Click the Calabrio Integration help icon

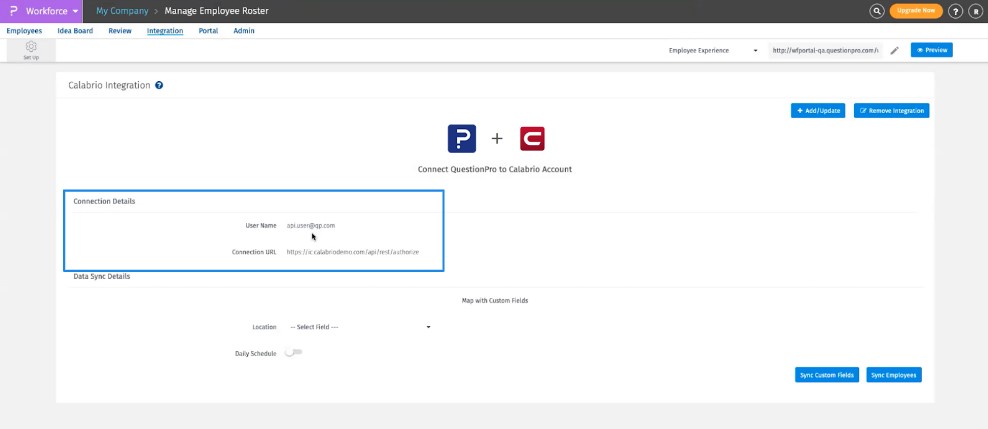point(159,85)
